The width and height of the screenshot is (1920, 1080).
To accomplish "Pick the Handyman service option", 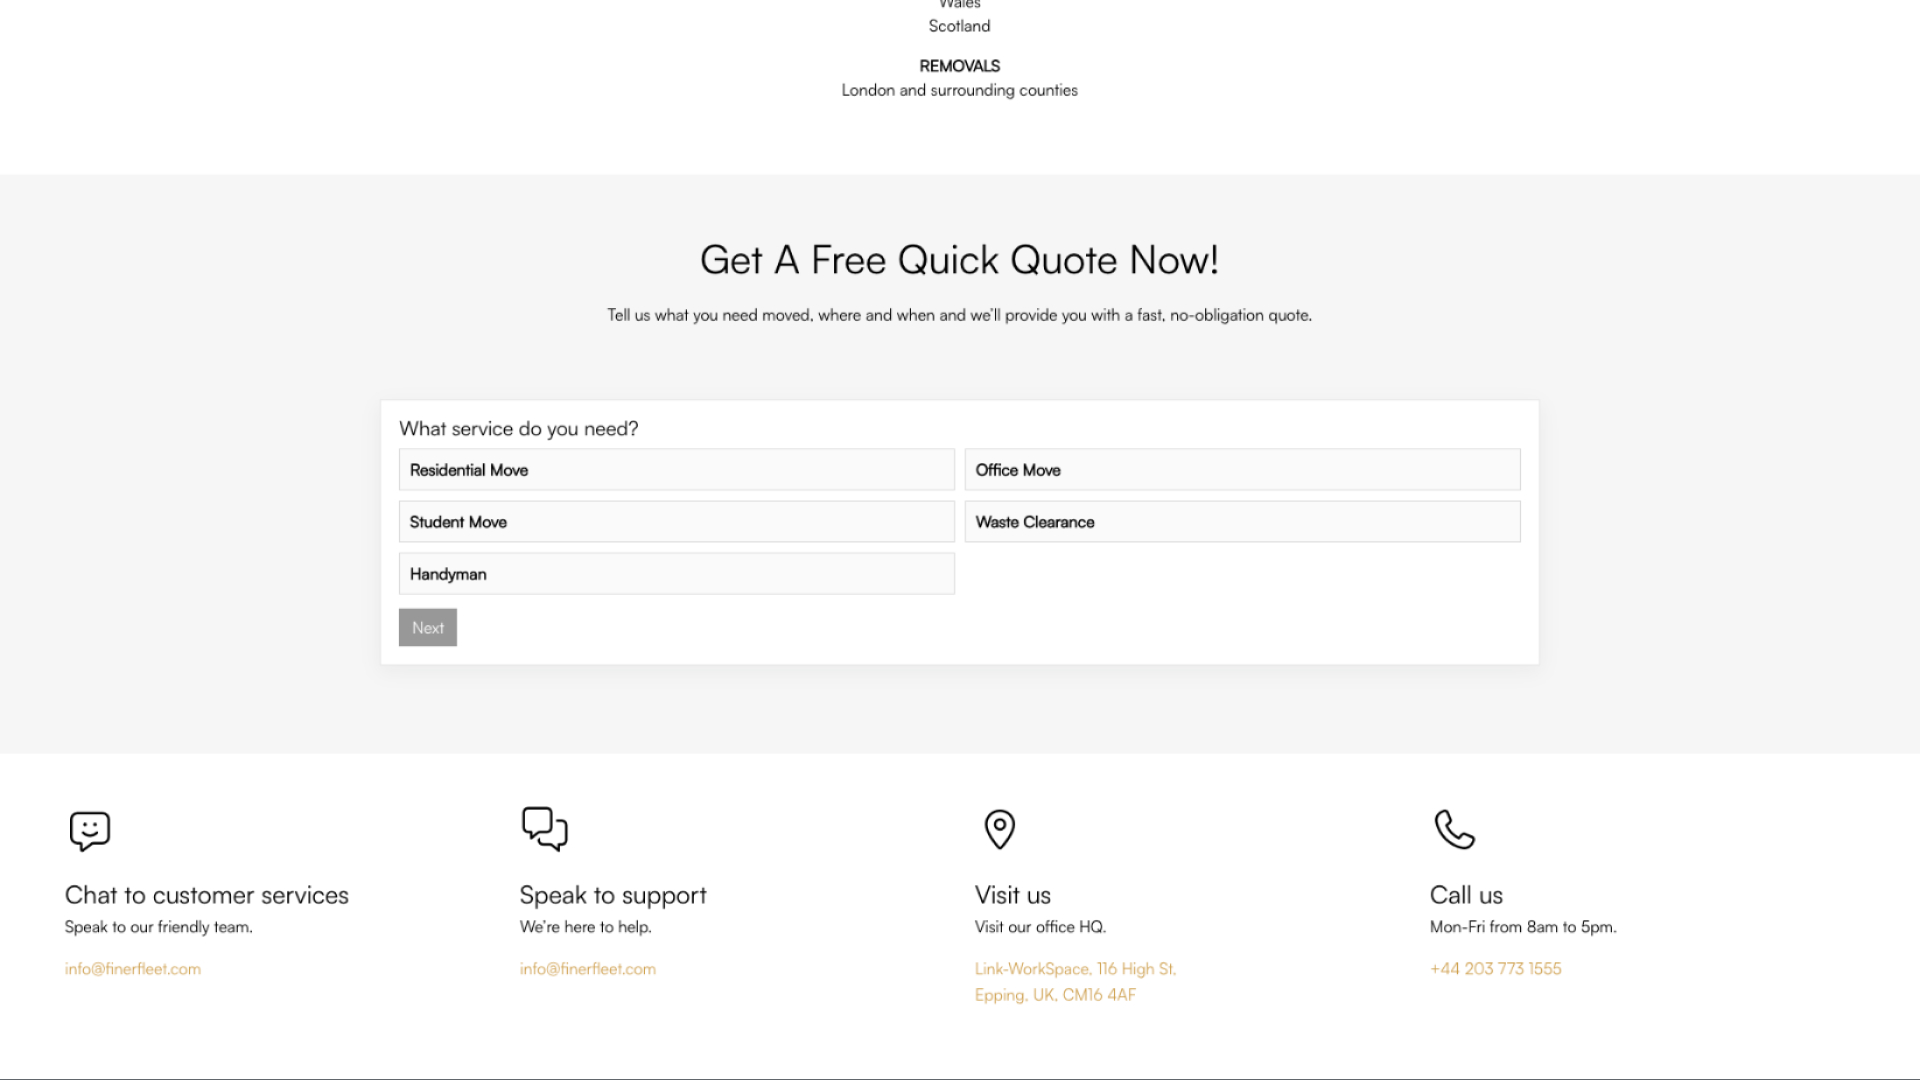I will point(676,574).
